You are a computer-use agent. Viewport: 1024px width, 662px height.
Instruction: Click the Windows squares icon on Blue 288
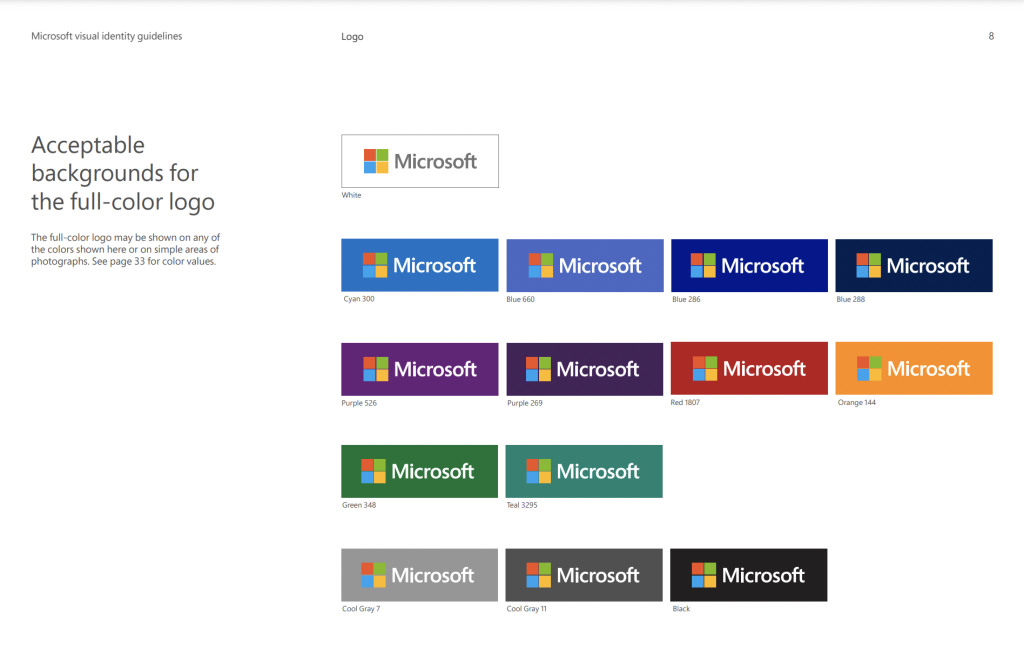[869, 266]
